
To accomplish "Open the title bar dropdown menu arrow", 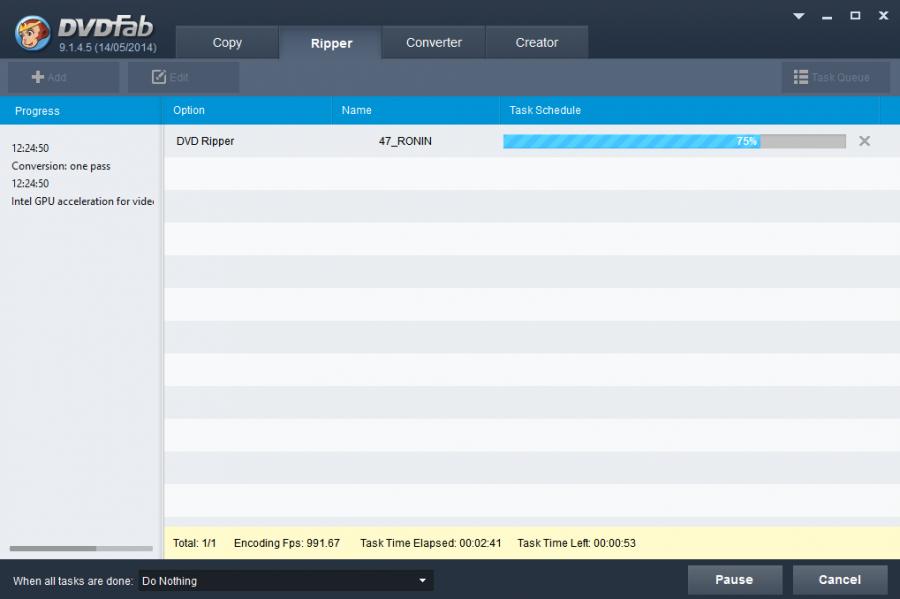I will pos(798,16).
